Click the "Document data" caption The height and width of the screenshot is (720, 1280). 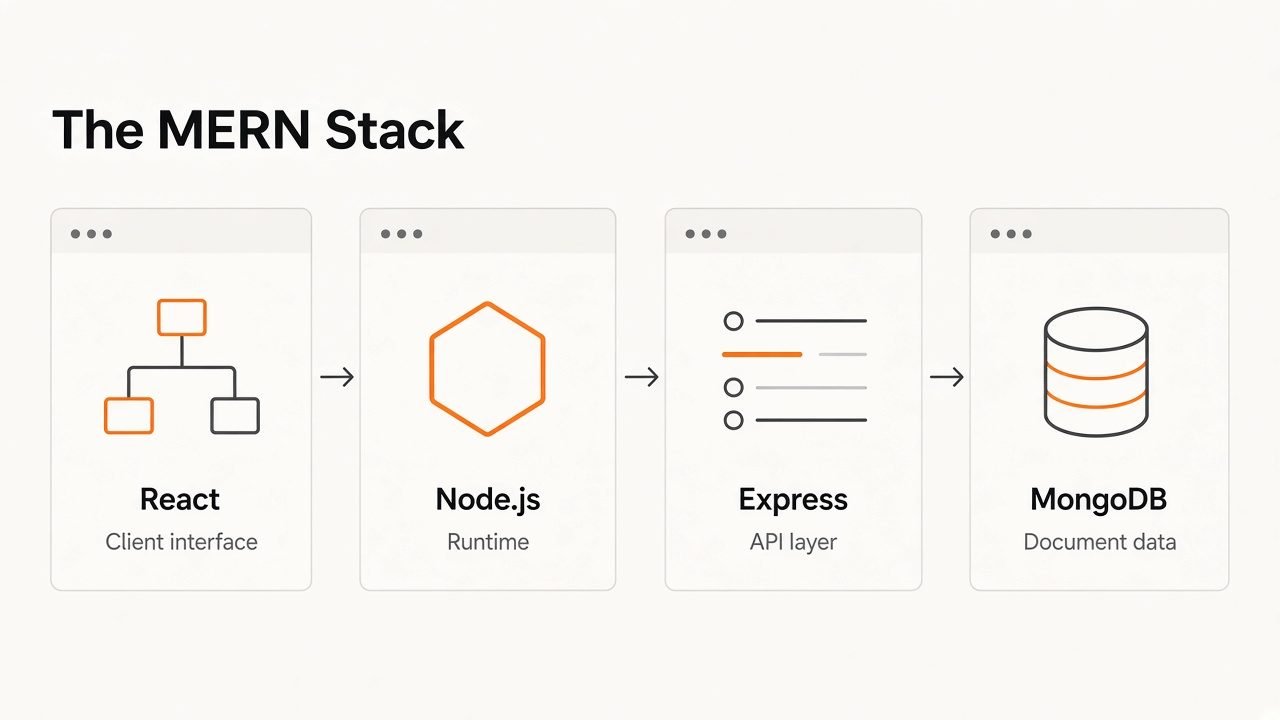click(1099, 542)
